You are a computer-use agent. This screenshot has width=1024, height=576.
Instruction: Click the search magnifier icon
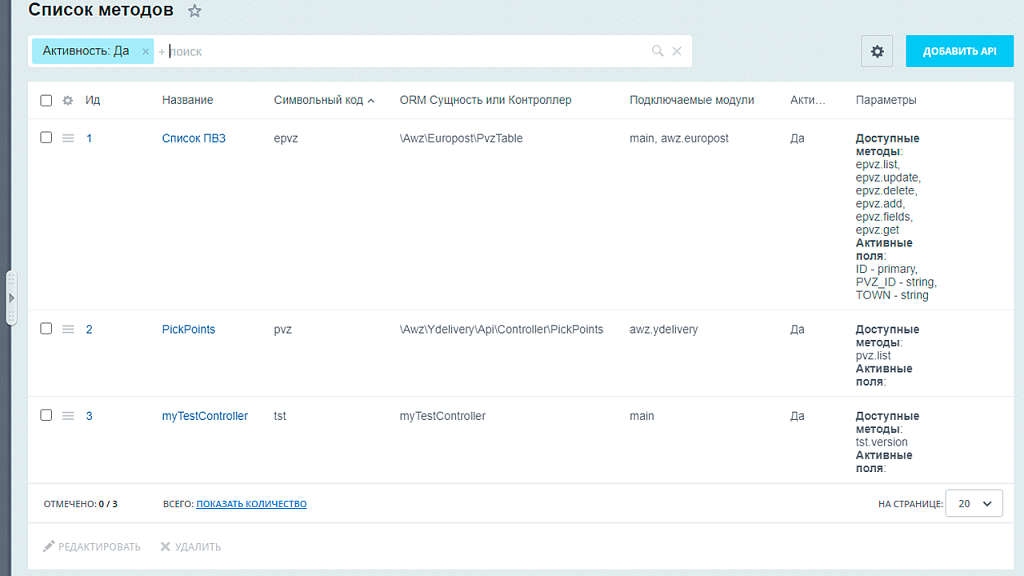click(657, 51)
